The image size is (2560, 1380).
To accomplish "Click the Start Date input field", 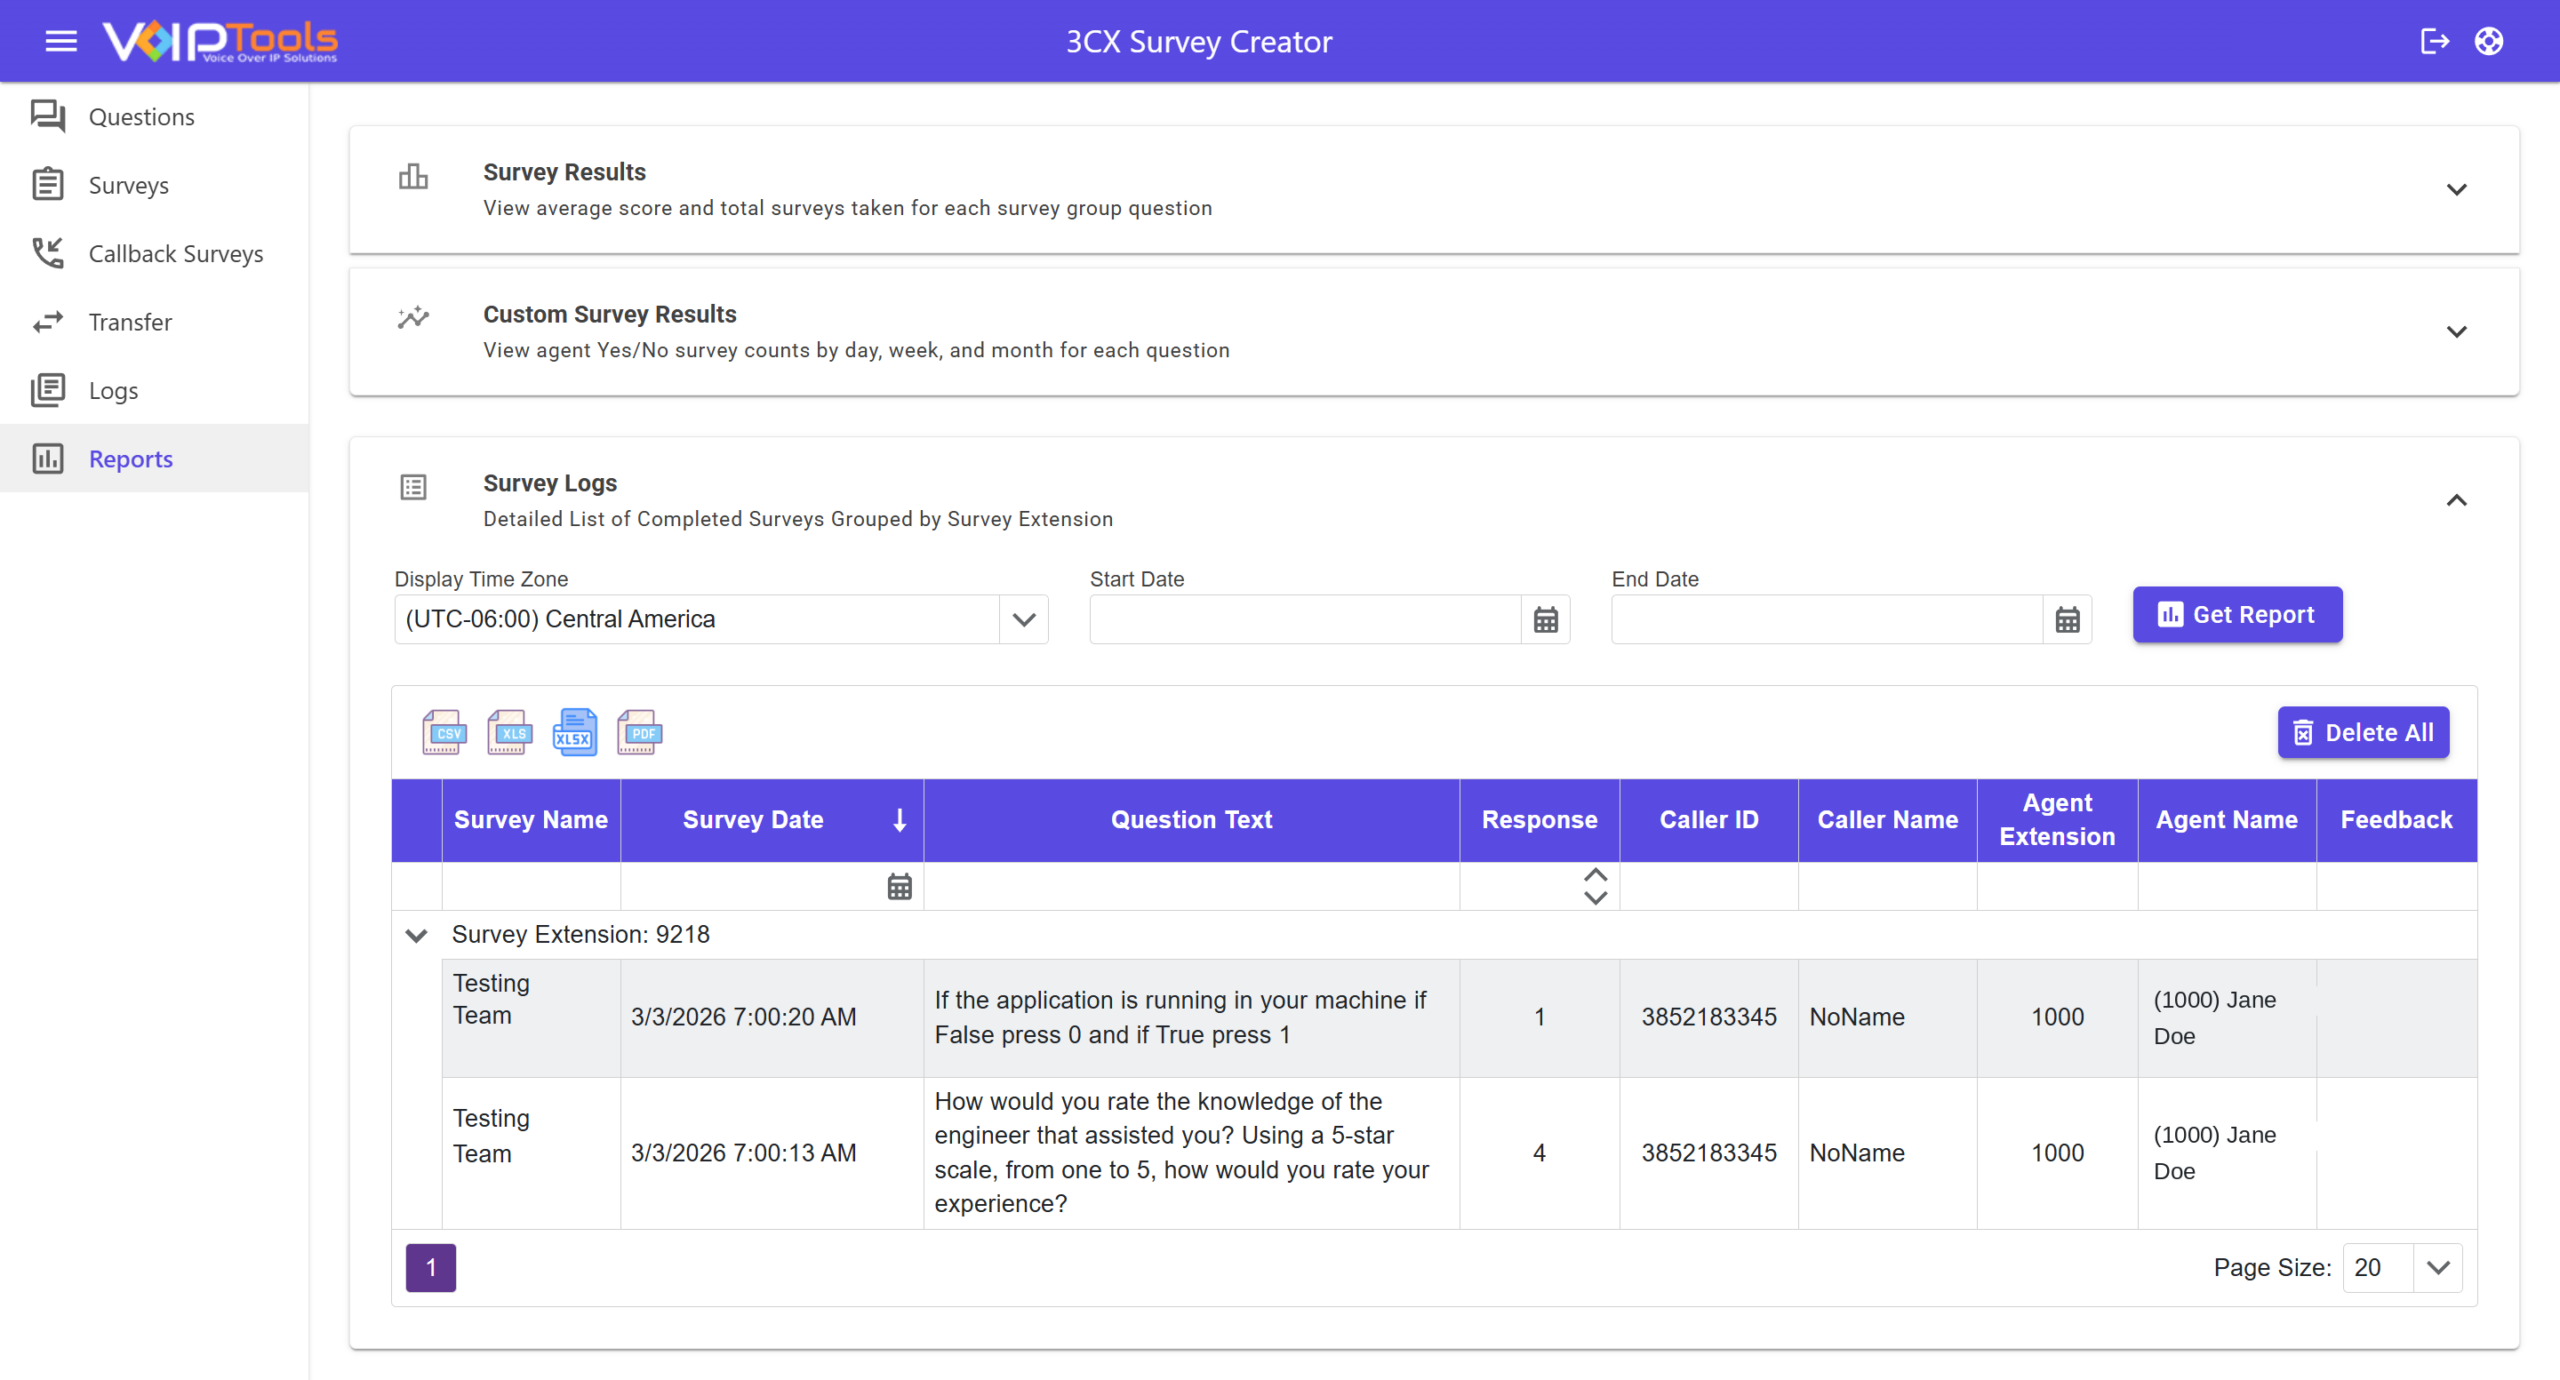I will 1305,620.
